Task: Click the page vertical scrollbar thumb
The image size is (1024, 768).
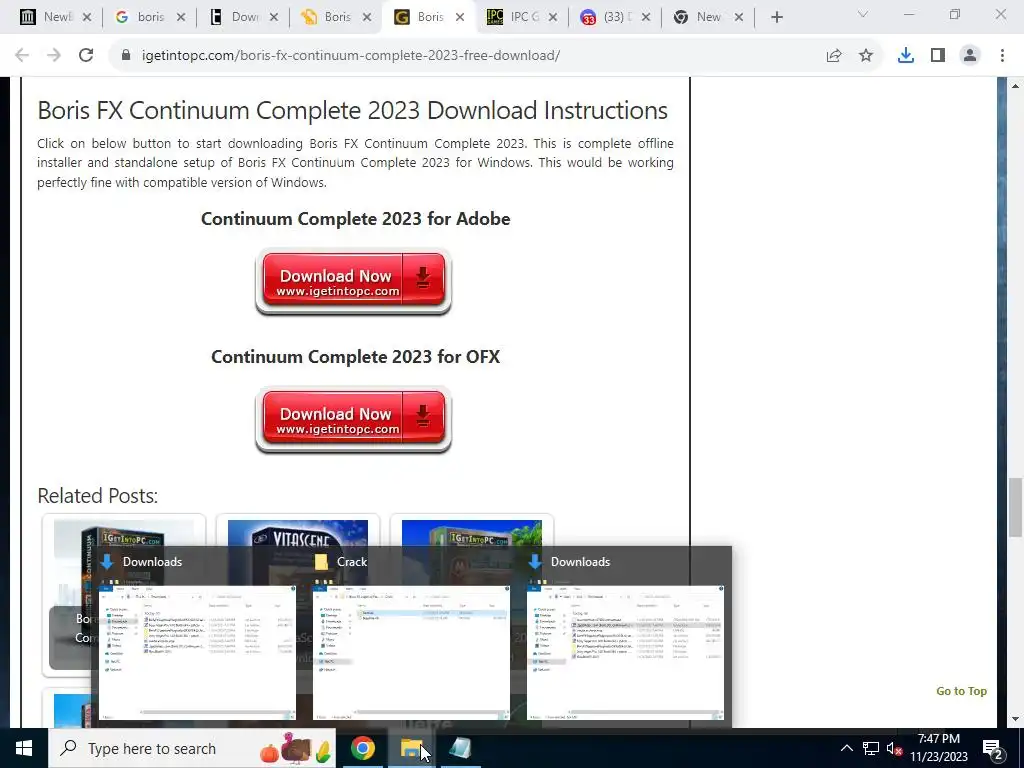Action: click(x=1016, y=507)
